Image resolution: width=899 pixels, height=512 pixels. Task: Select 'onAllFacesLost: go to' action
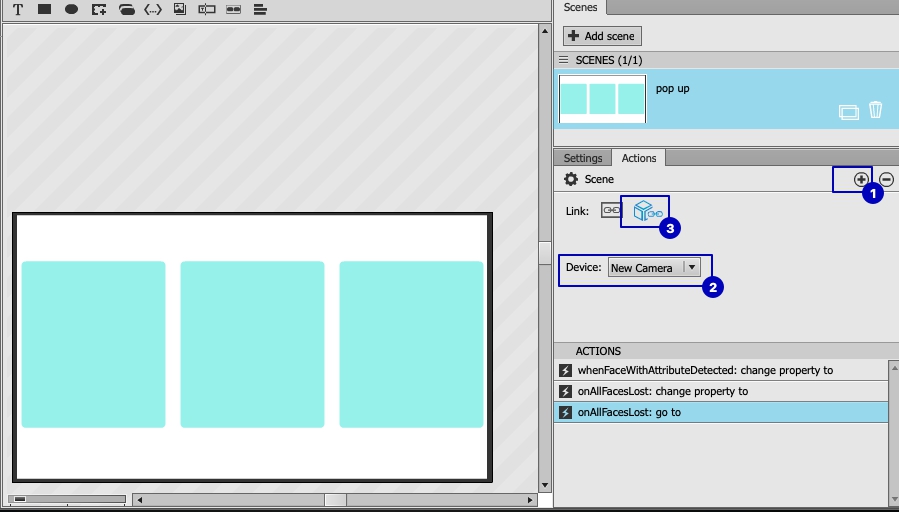[x=721, y=412]
